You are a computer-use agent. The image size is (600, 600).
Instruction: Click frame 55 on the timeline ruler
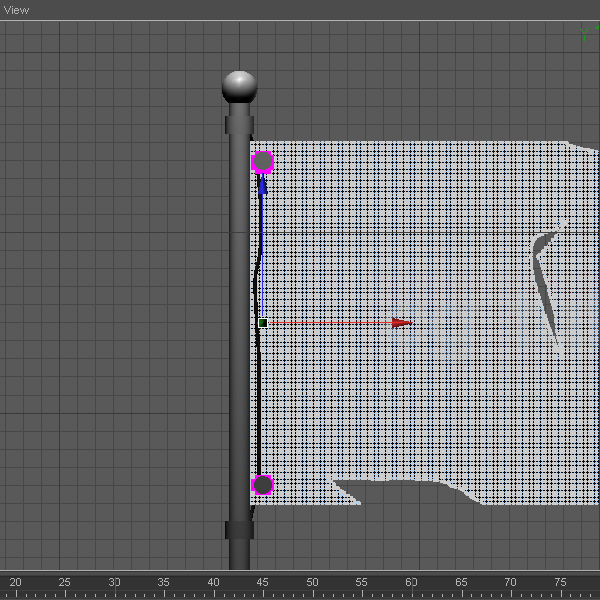pos(362,582)
